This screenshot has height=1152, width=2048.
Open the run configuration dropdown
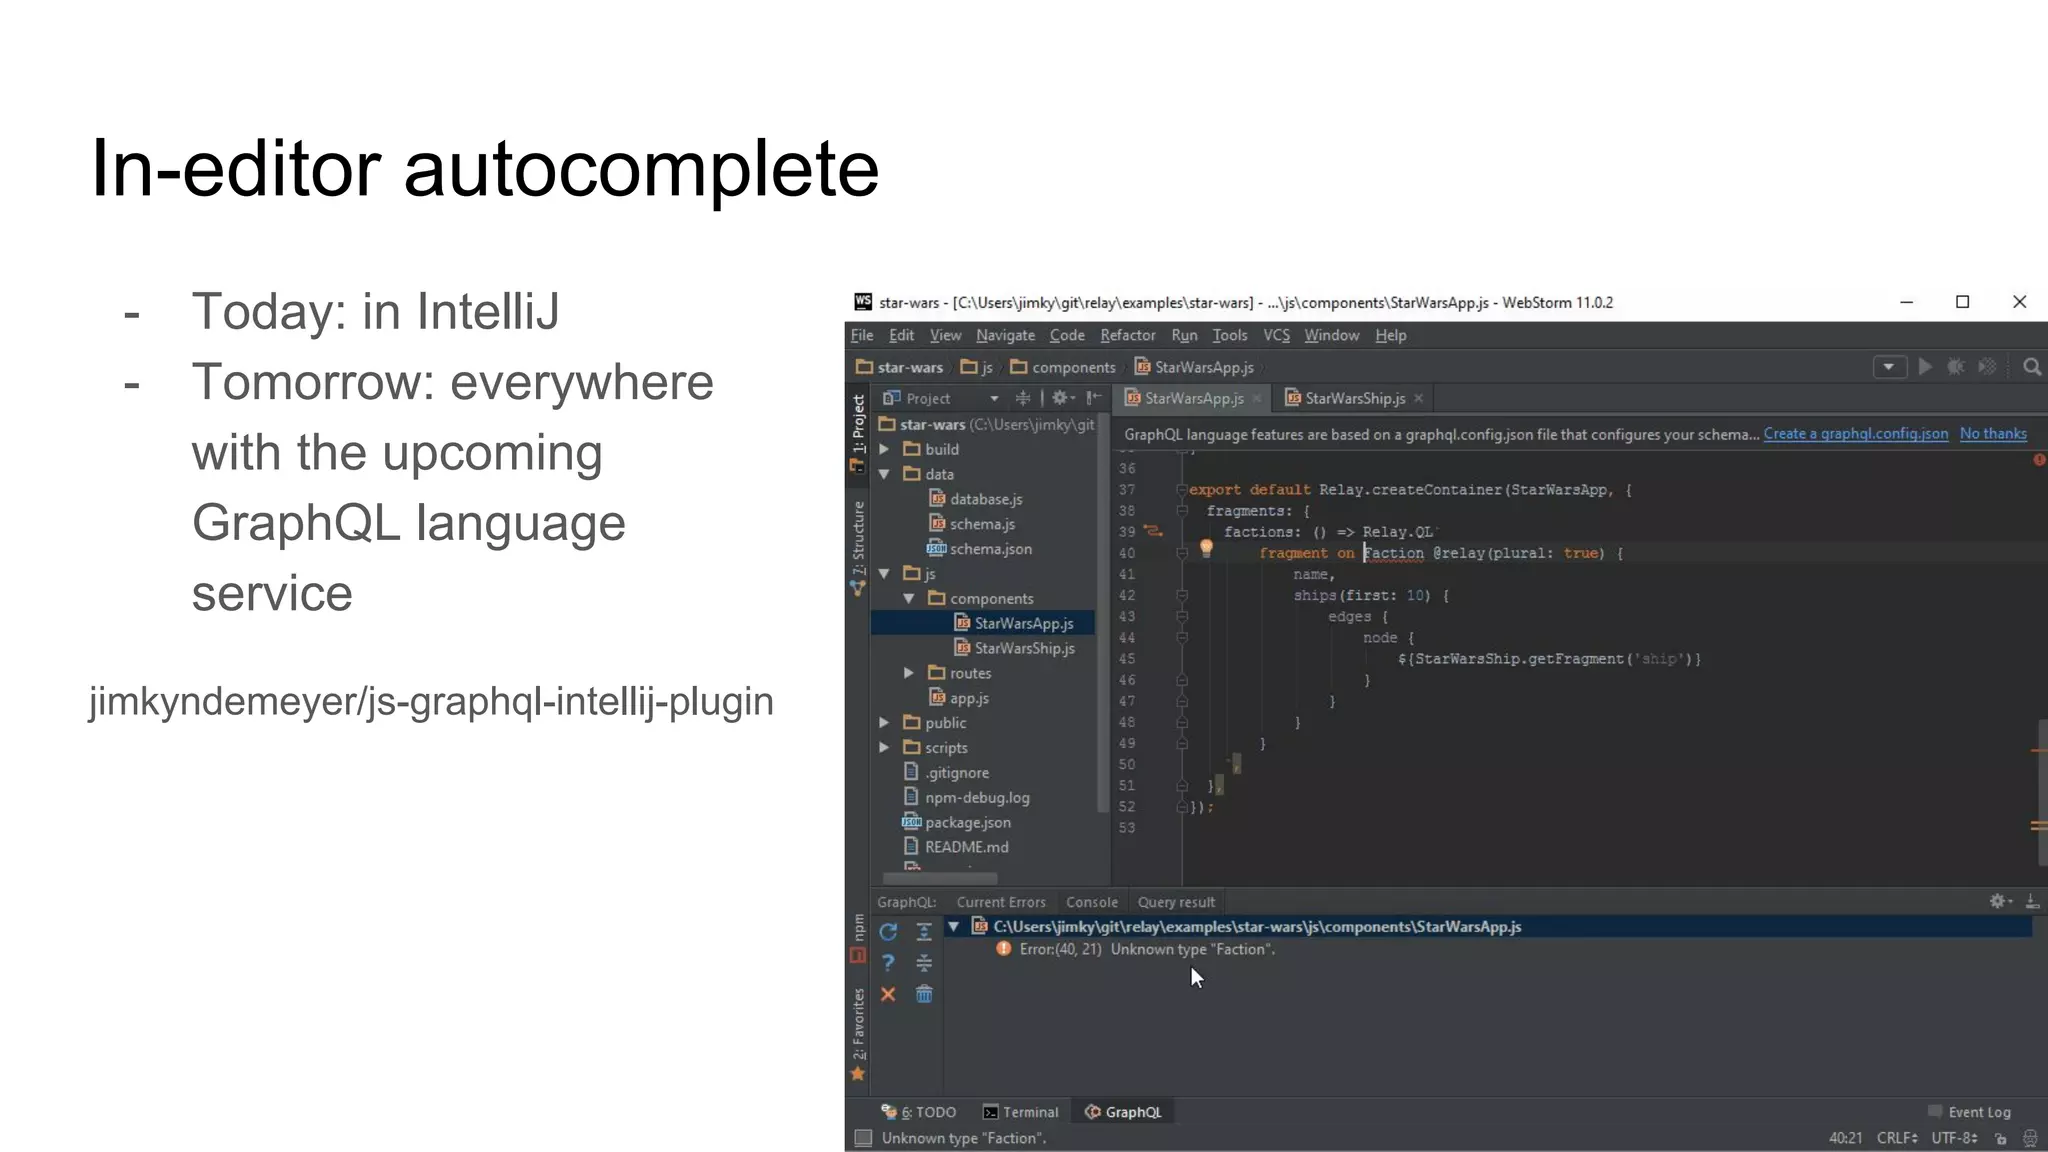tap(1888, 367)
